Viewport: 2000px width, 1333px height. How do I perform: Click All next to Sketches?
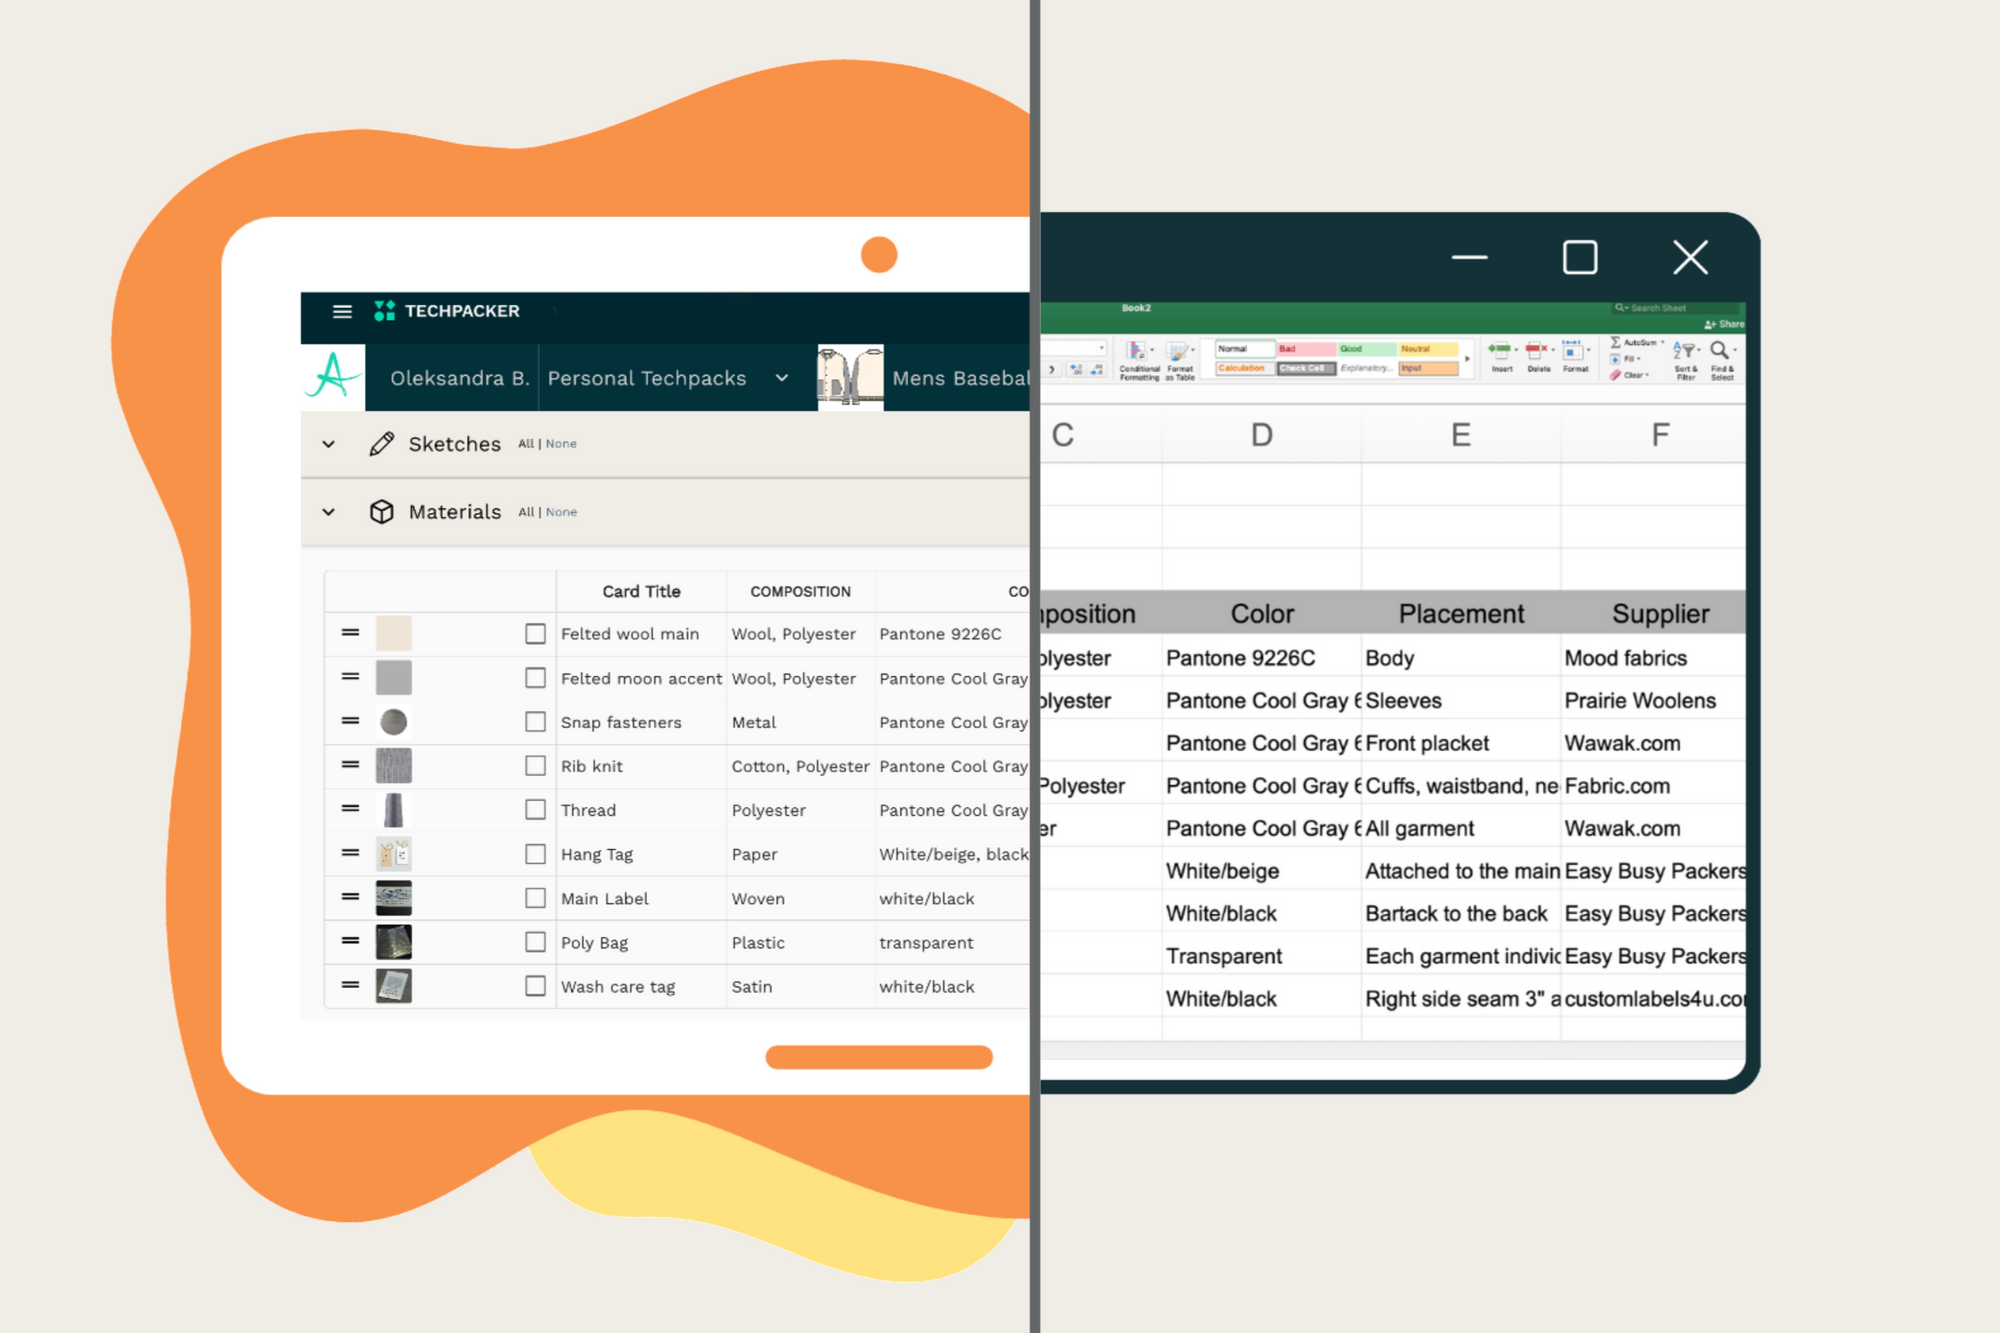tap(526, 444)
